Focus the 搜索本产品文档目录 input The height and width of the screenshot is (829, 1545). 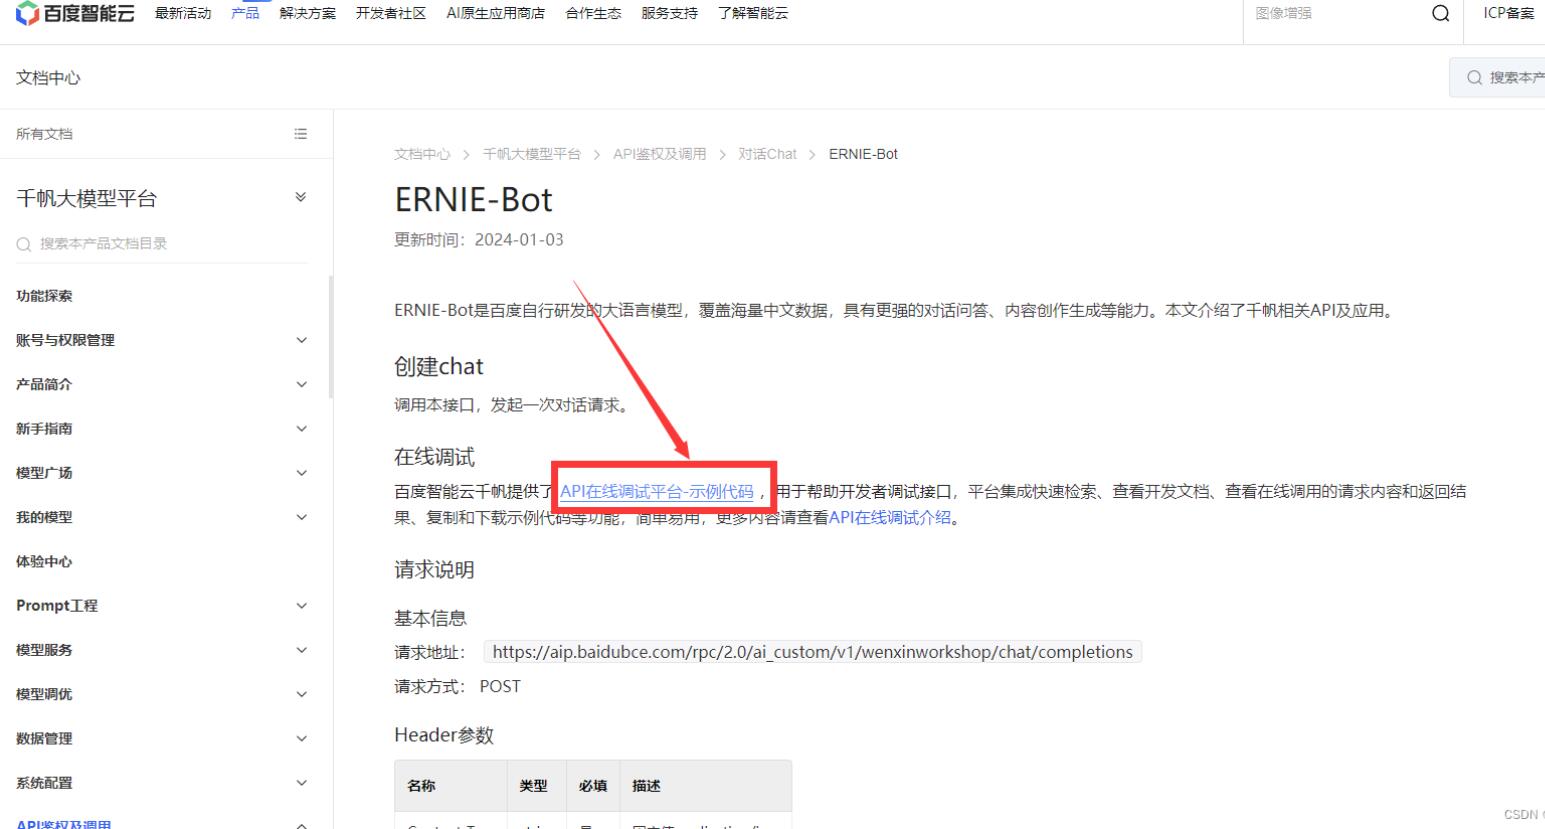coord(162,244)
